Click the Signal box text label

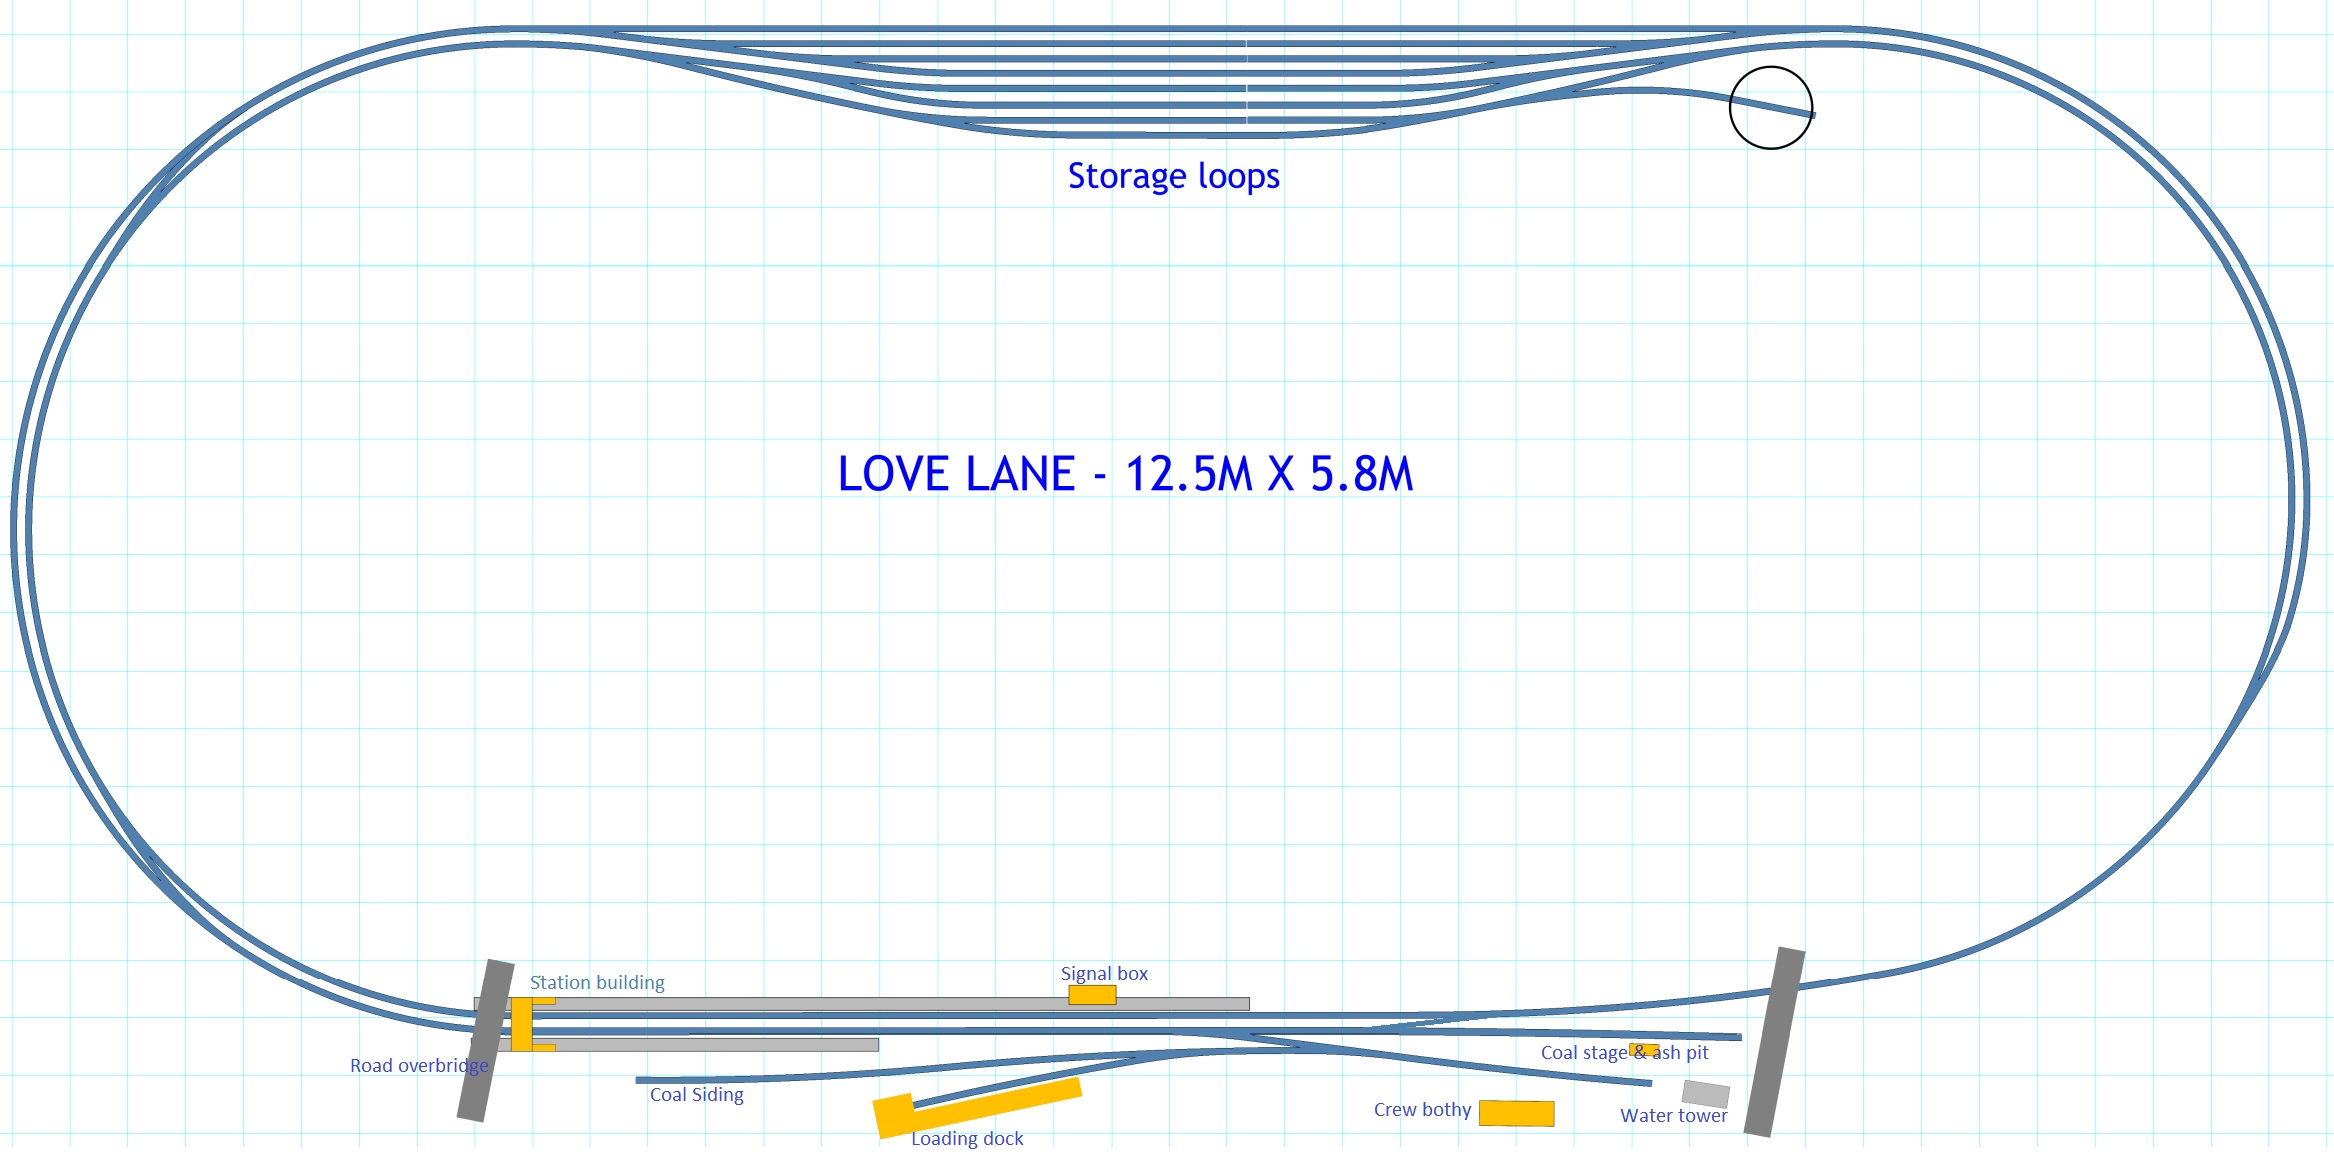pyautogui.click(x=1104, y=974)
